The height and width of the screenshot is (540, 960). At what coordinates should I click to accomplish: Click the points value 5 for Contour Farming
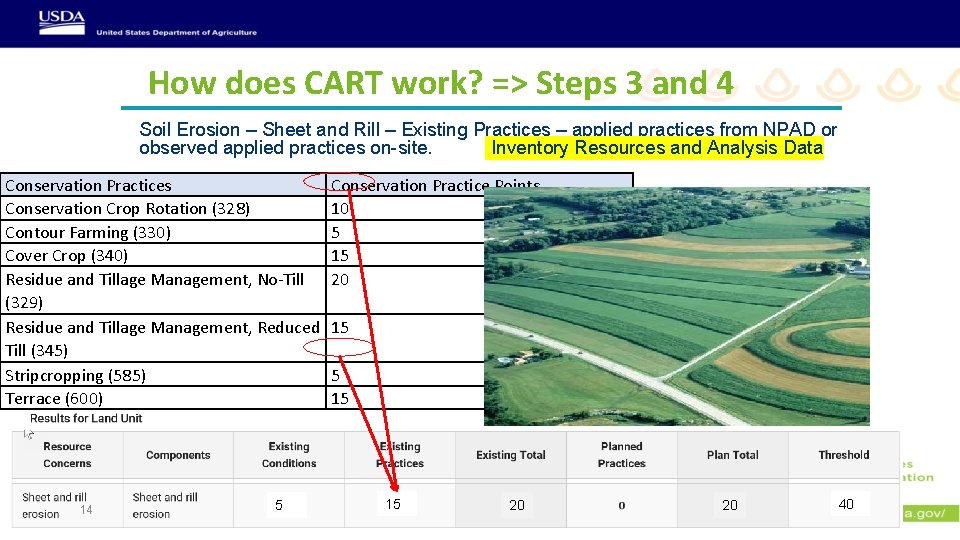tap(336, 233)
